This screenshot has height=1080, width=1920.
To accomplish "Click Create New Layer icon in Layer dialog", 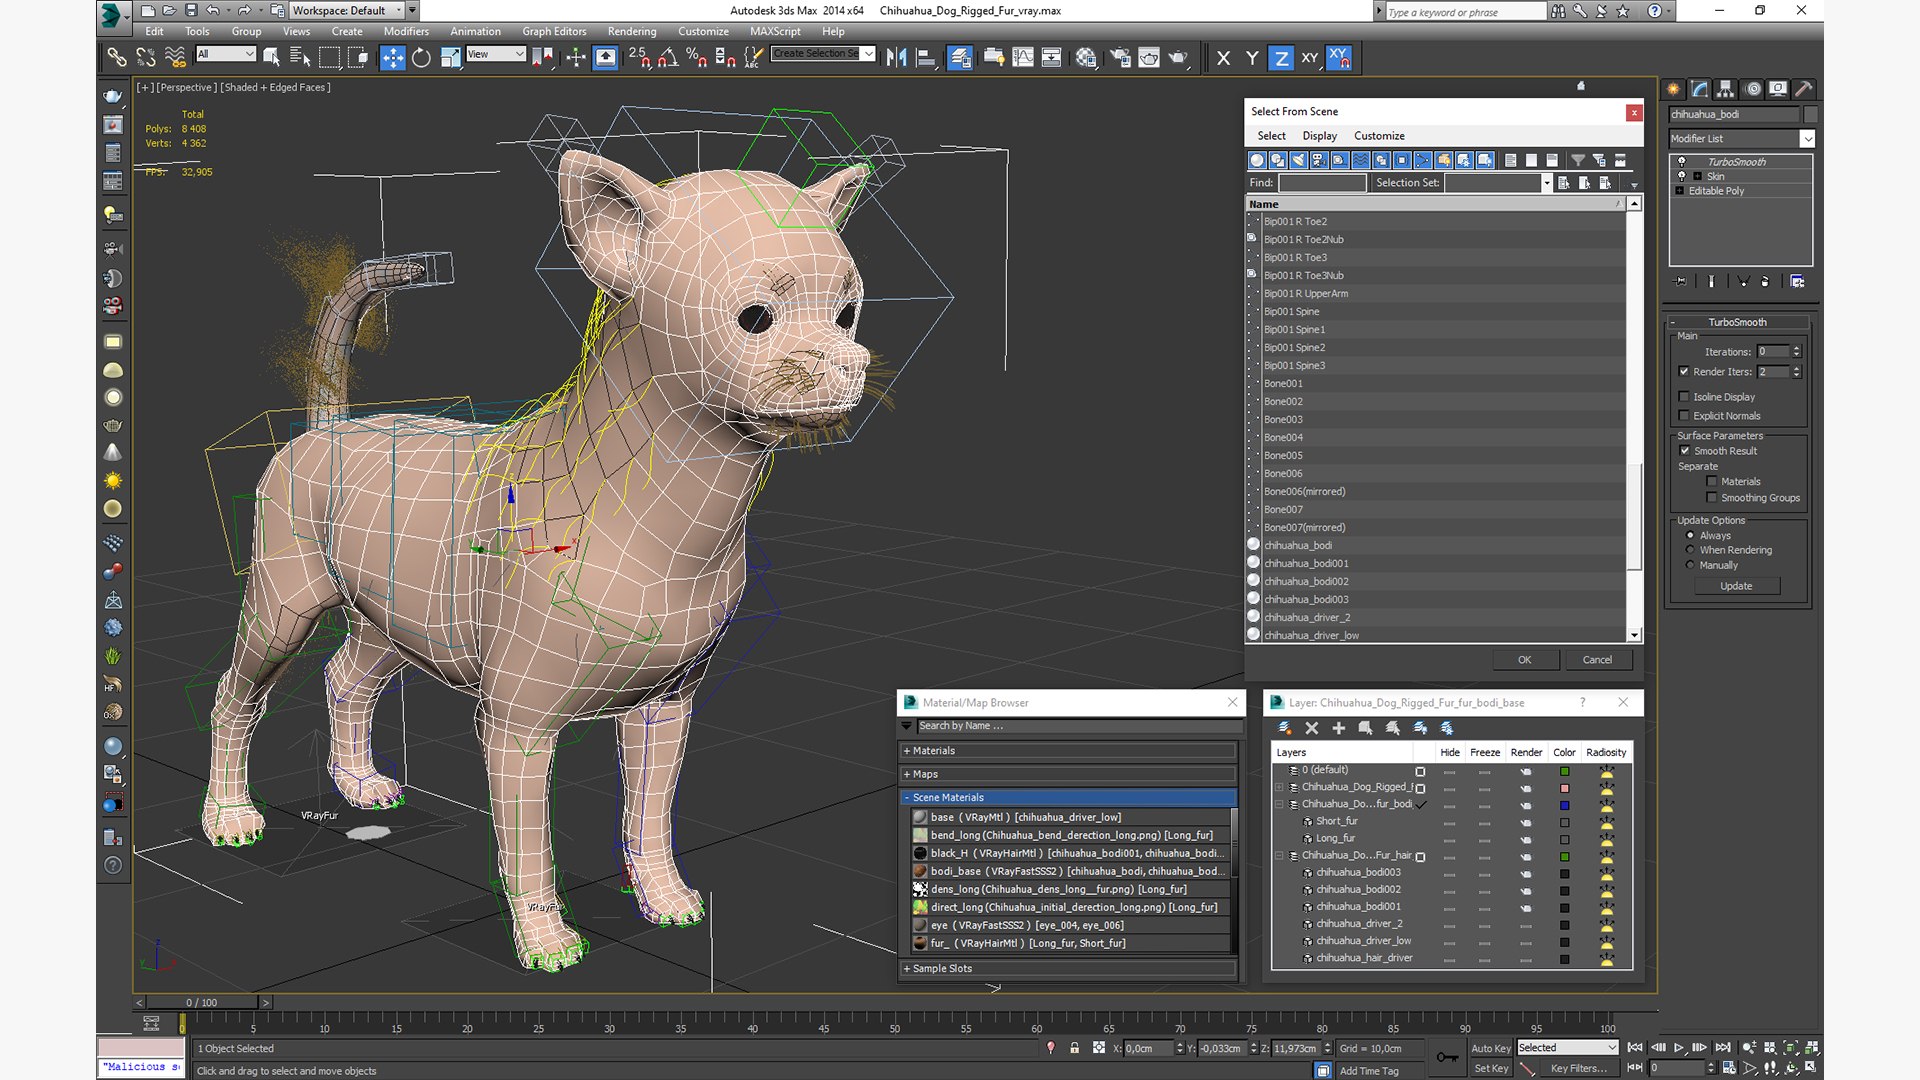I will pyautogui.click(x=1284, y=728).
